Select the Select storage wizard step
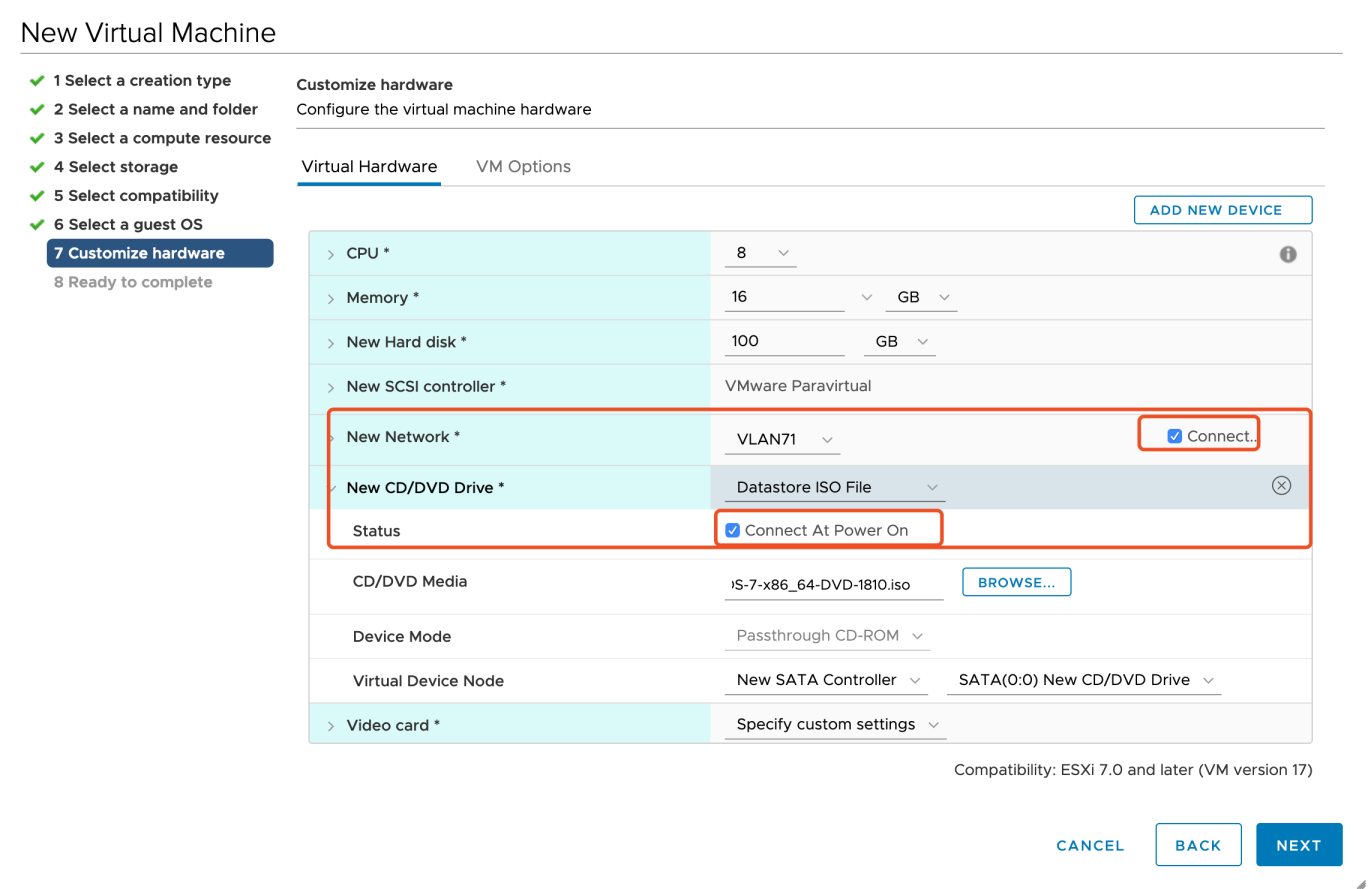Viewport: 1368px width, 889px height. (x=129, y=167)
